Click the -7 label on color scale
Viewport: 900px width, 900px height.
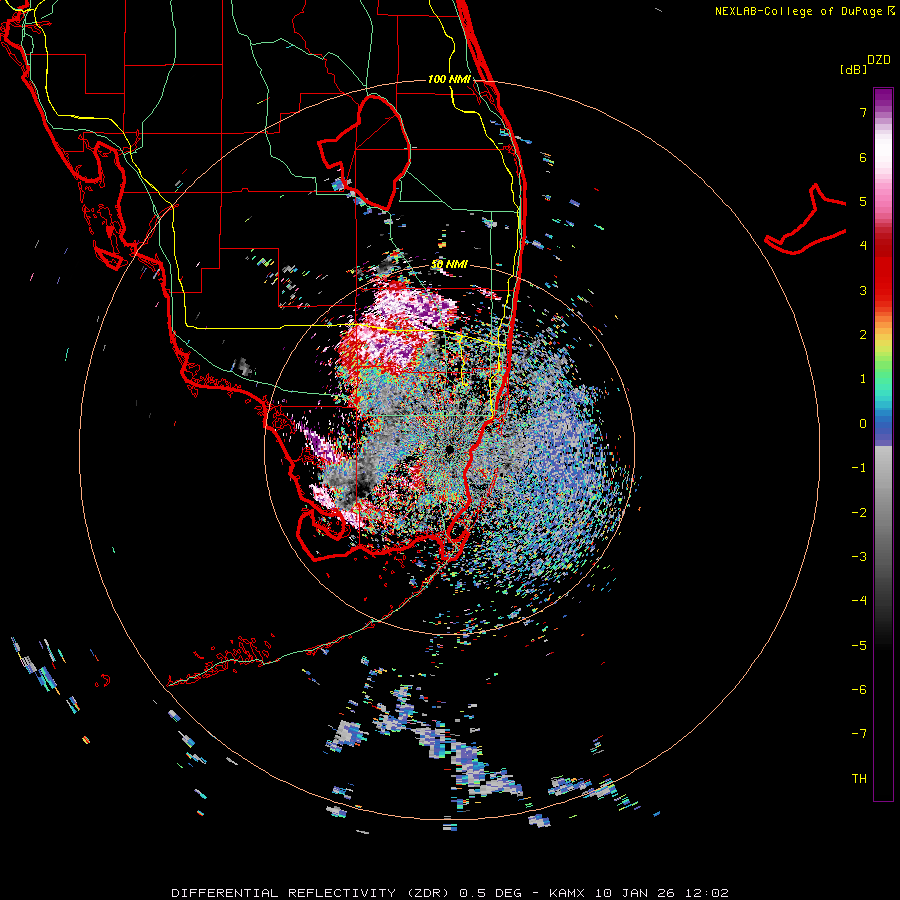point(859,734)
